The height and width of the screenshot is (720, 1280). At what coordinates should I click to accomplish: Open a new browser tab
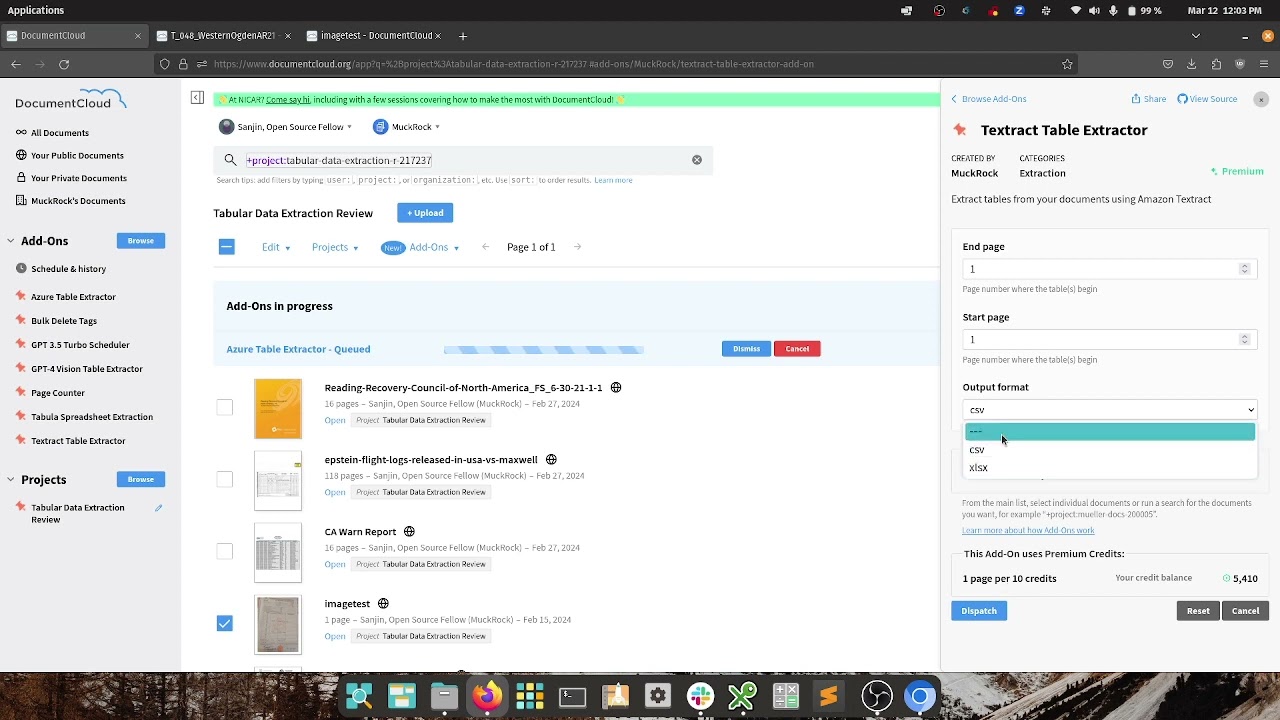click(462, 36)
